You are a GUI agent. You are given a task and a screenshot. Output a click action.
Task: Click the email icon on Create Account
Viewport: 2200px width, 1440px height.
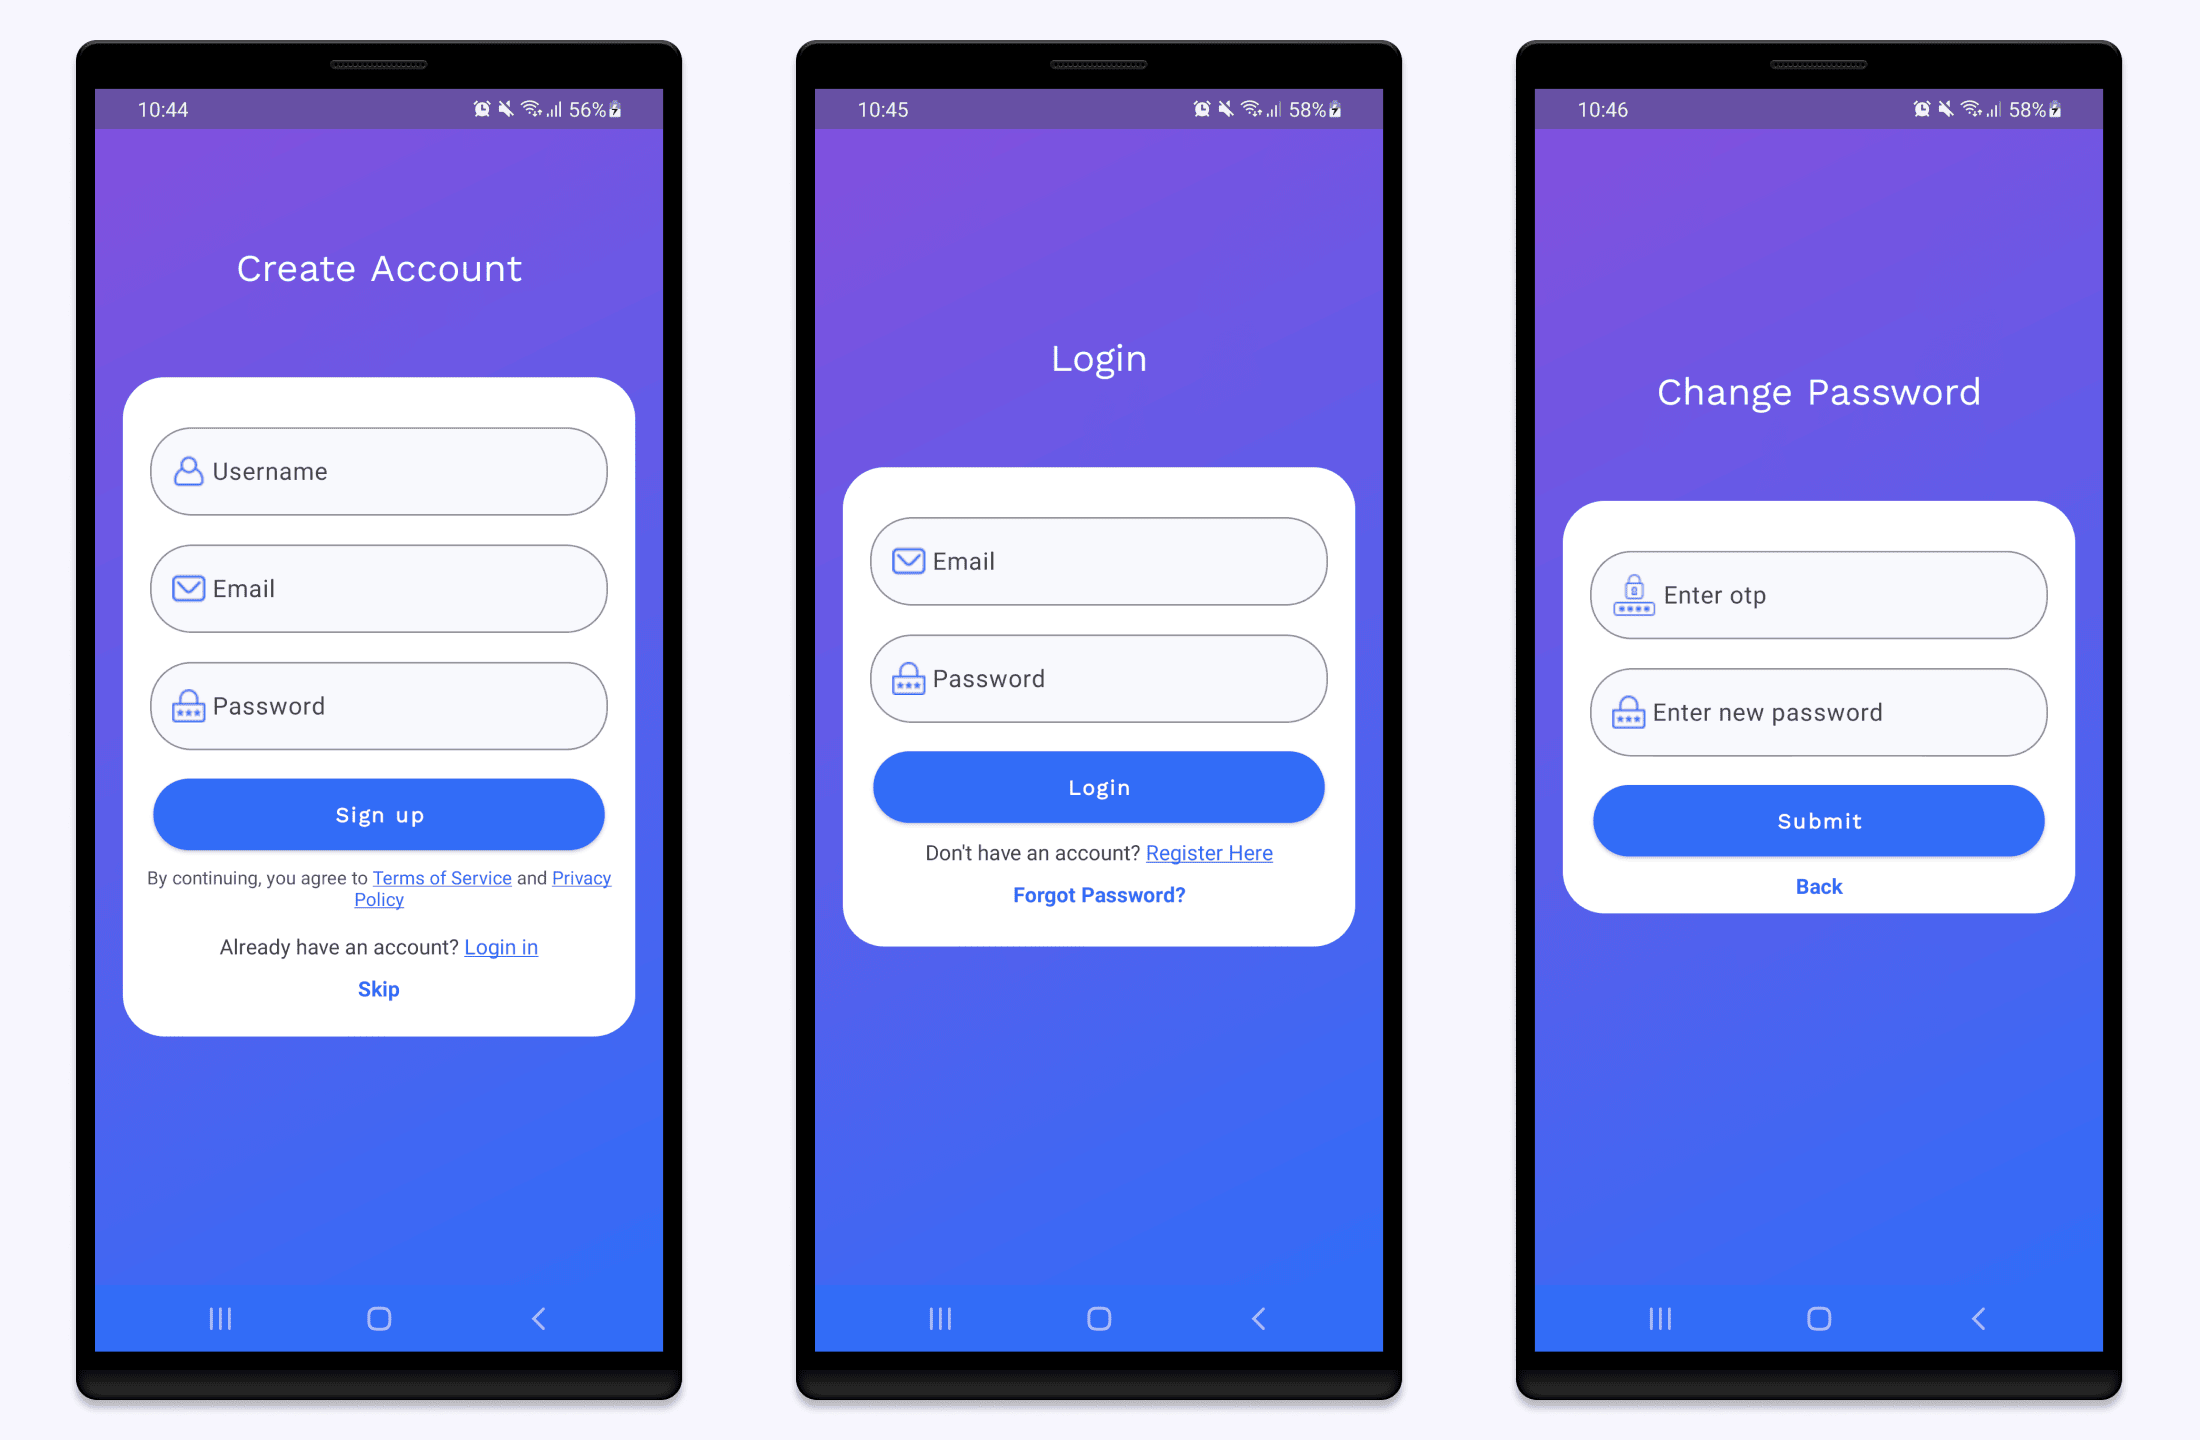click(x=190, y=587)
